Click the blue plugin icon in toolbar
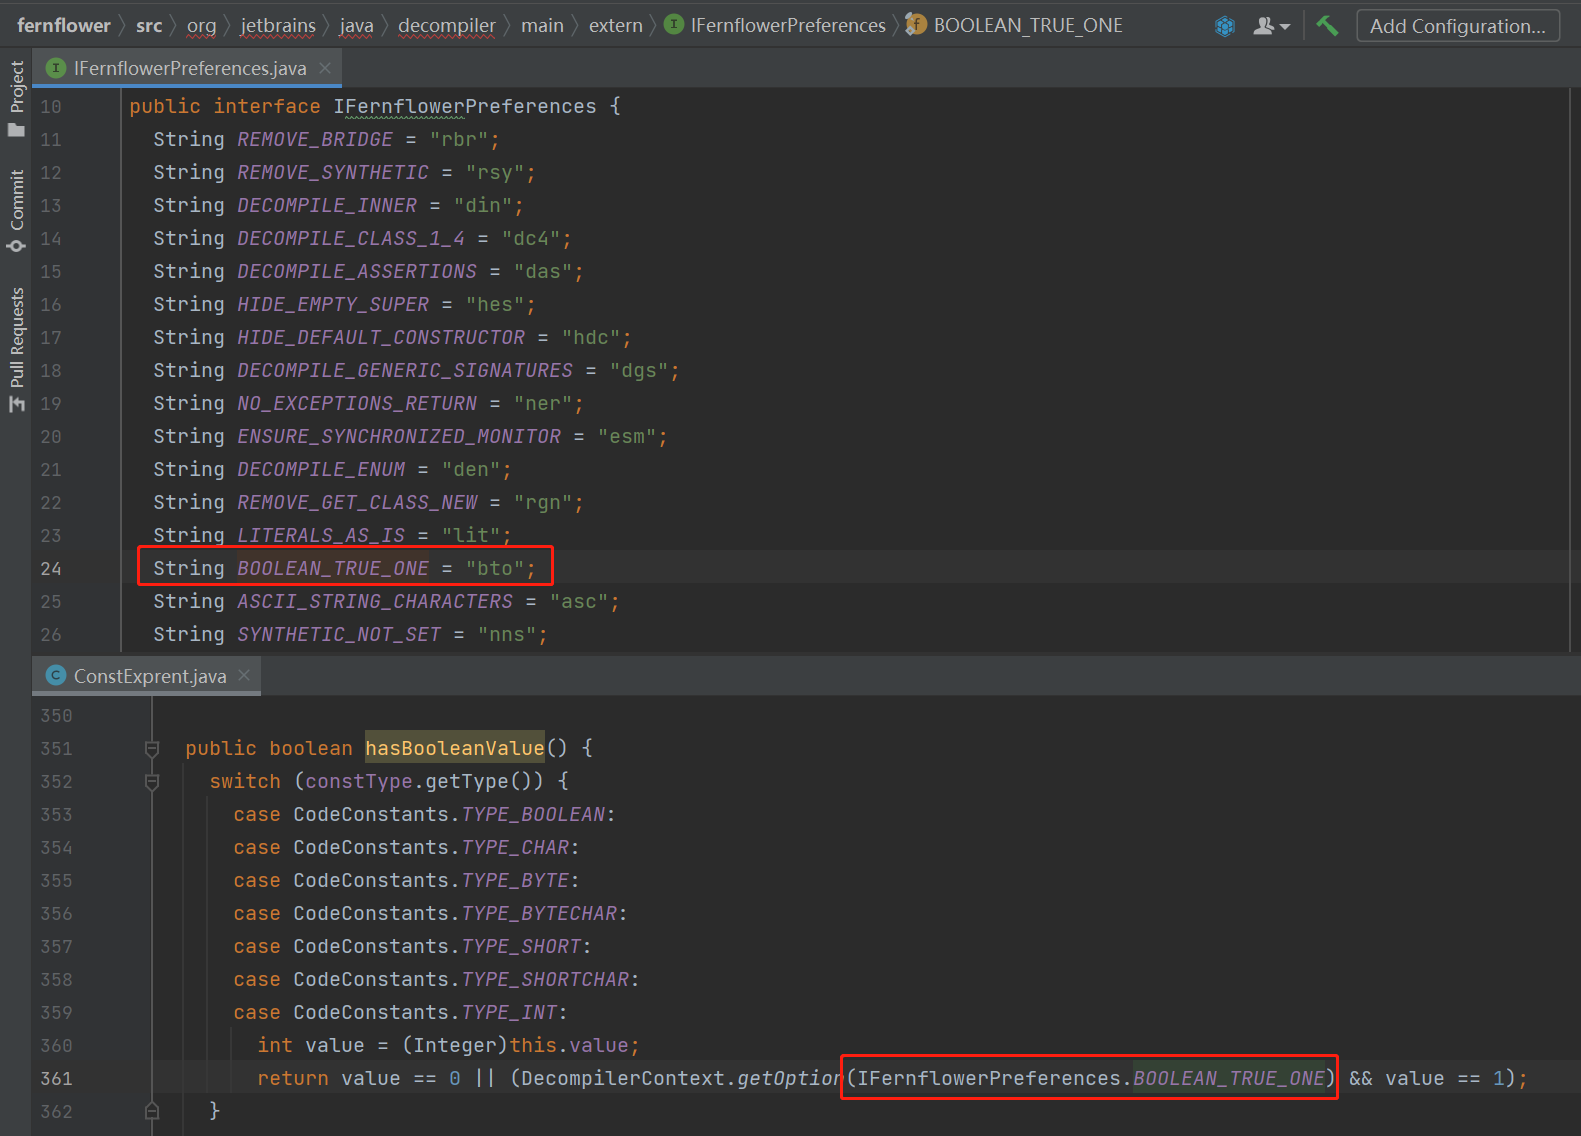The height and width of the screenshot is (1136, 1581). pos(1225,26)
